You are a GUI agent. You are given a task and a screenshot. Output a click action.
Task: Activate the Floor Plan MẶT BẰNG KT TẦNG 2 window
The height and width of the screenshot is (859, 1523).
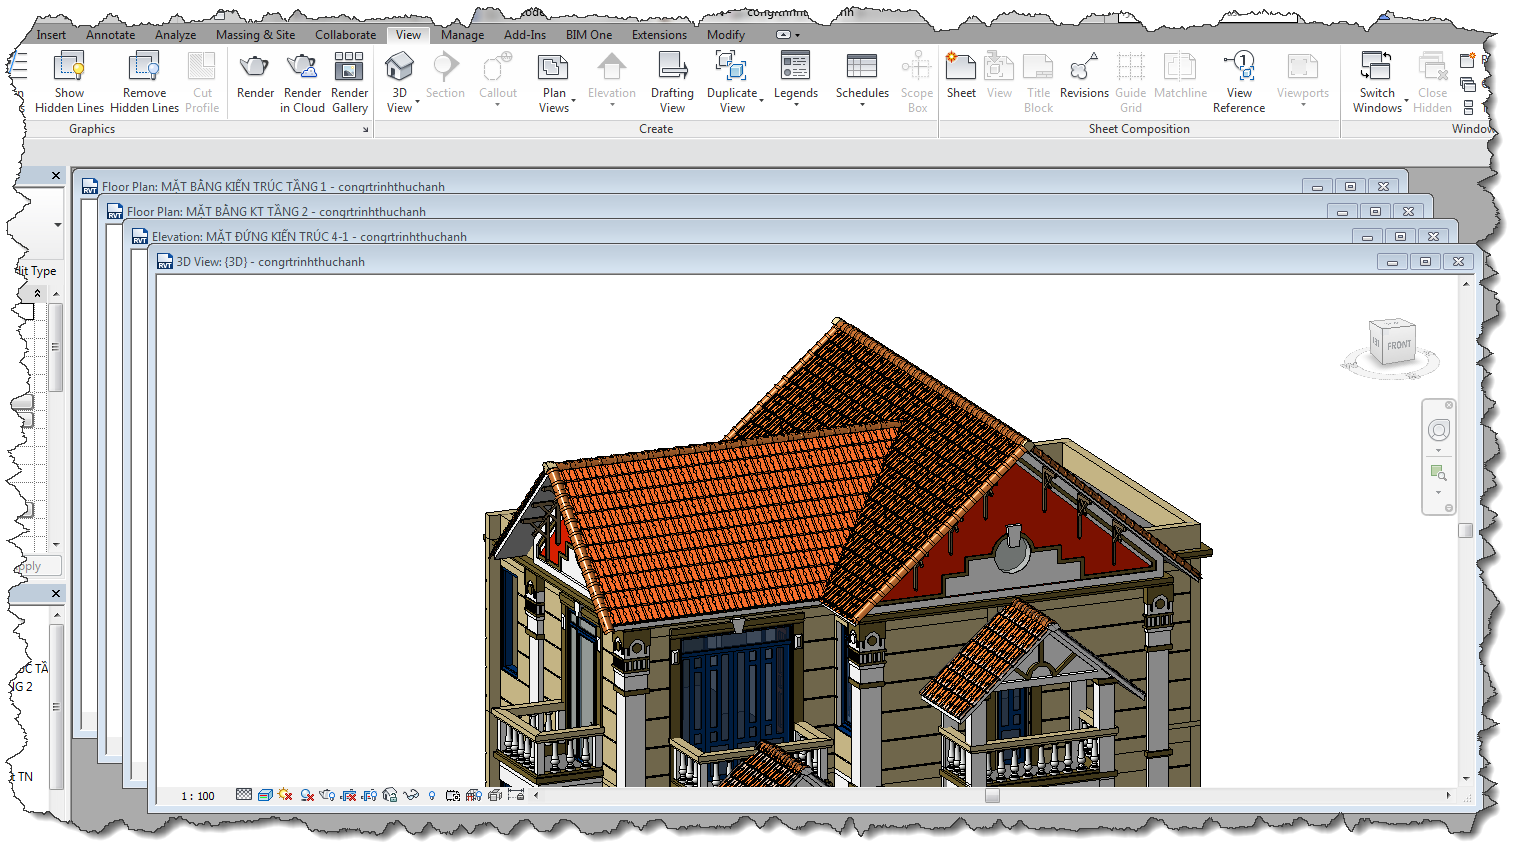click(276, 212)
